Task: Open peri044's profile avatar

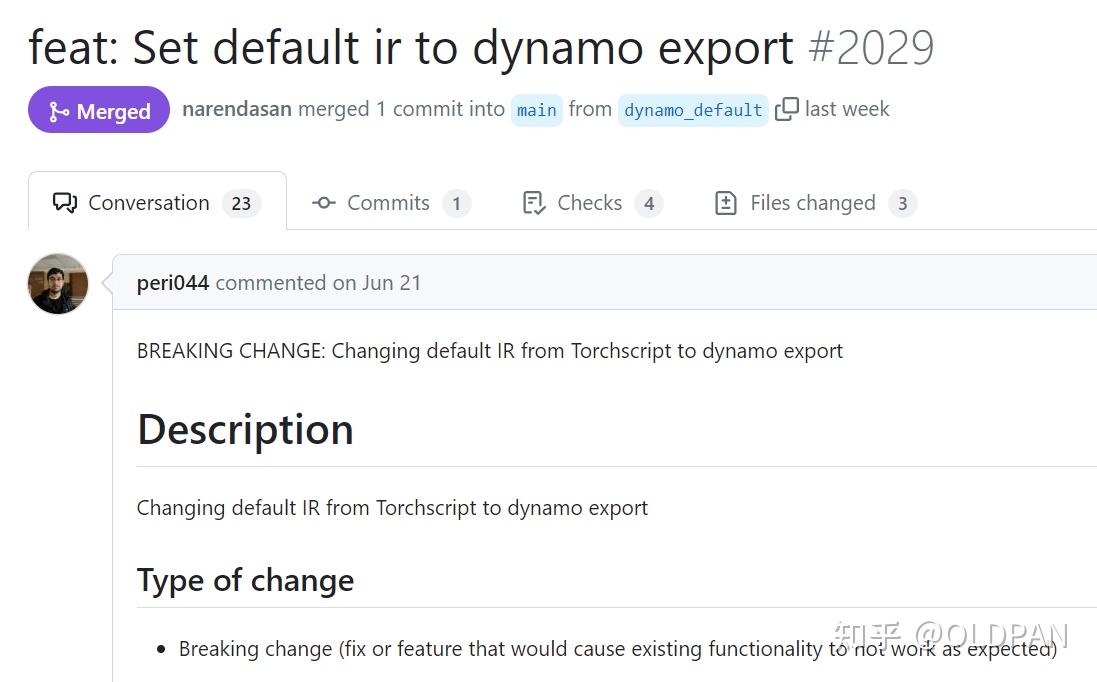Action: [x=57, y=283]
